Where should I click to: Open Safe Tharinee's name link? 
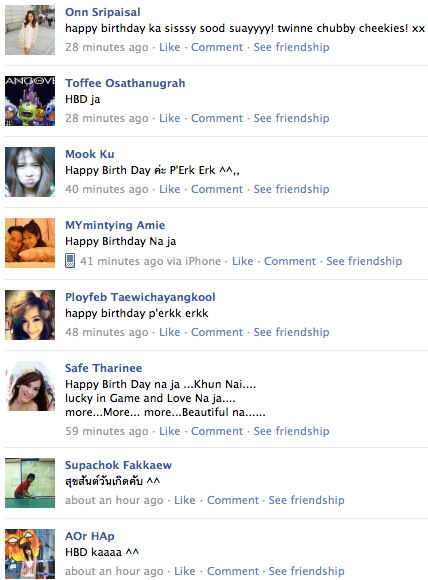click(104, 368)
